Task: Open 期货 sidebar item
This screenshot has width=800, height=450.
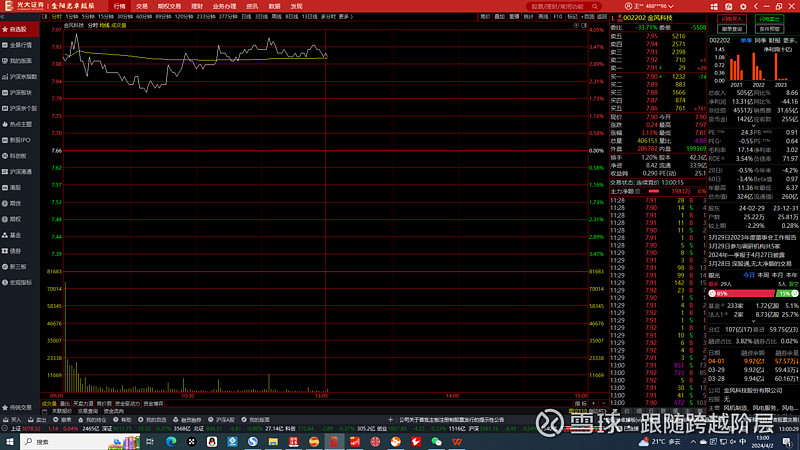Action: [x=12, y=204]
